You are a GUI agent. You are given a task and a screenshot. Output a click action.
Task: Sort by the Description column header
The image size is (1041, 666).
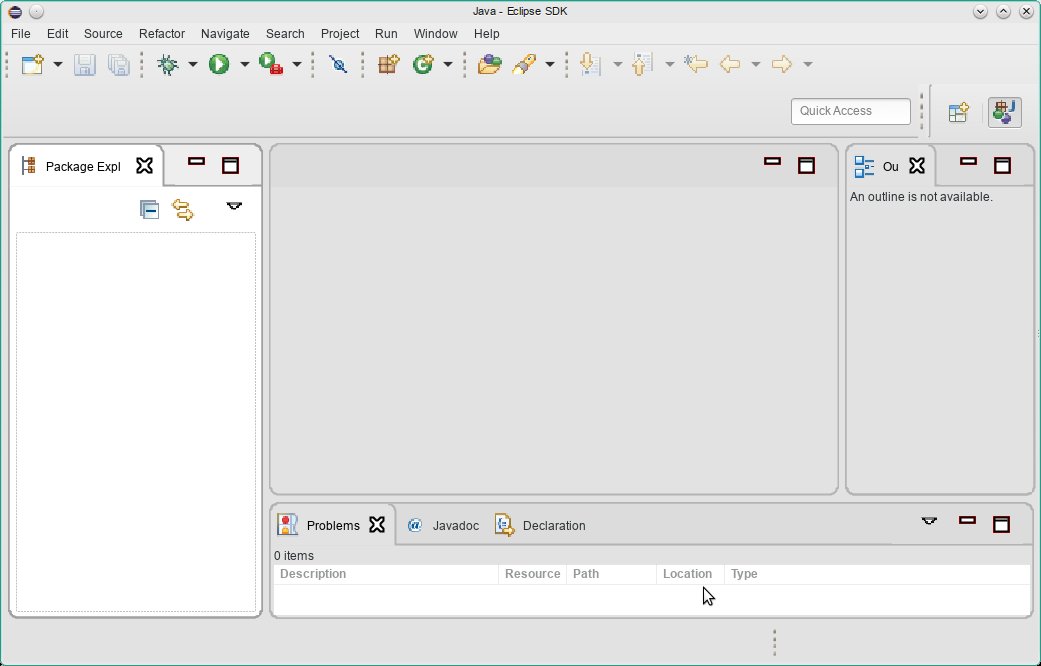click(x=386, y=574)
